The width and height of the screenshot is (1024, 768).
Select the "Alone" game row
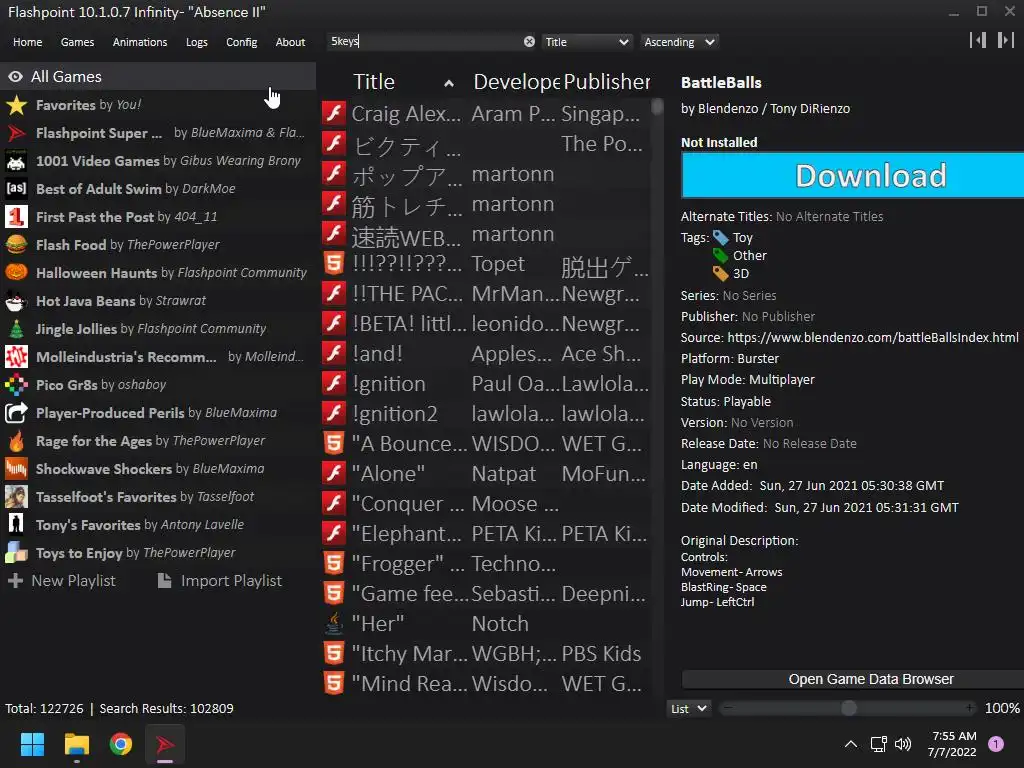(x=486, y=473)
